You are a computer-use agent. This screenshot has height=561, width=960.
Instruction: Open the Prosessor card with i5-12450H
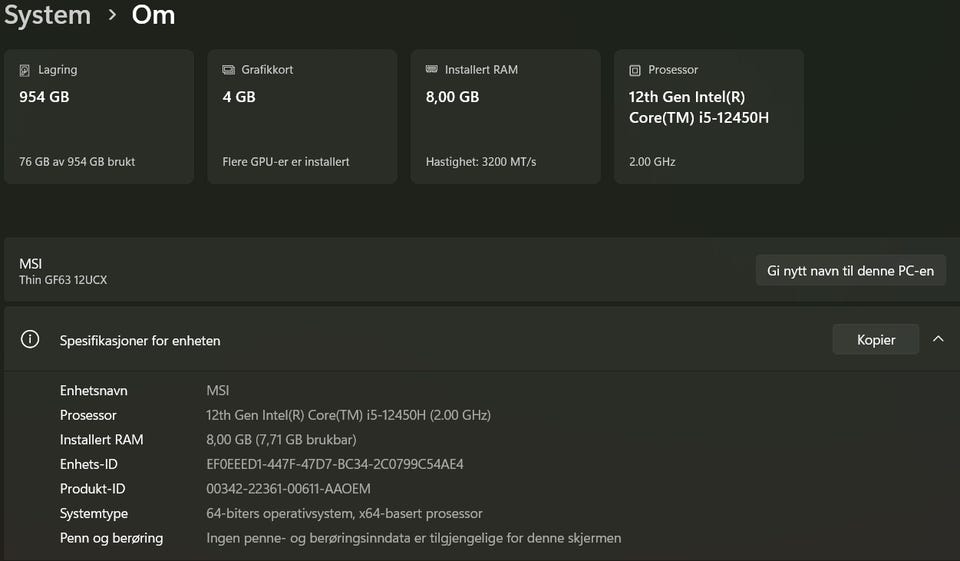(x=709, y=116)
